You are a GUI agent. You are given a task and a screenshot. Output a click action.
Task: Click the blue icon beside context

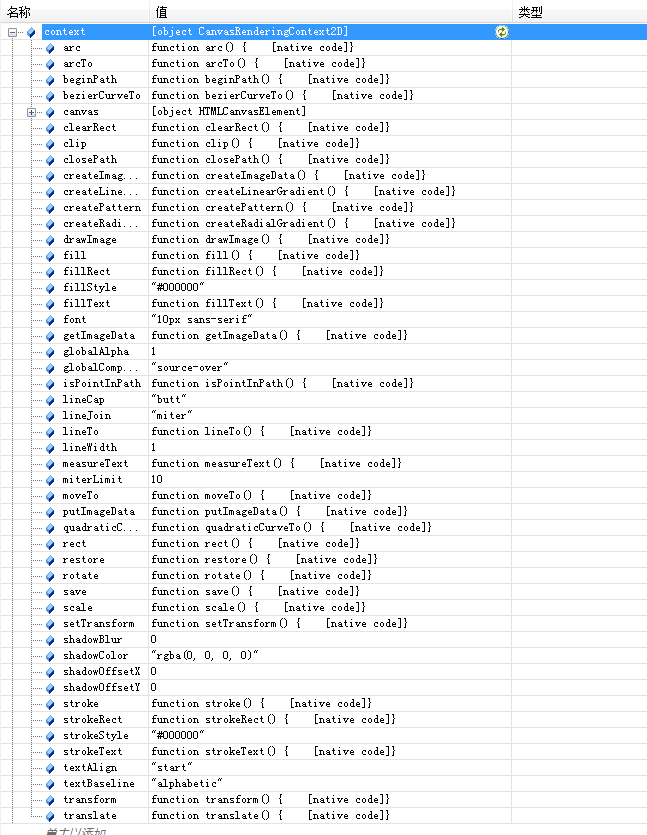31,32
